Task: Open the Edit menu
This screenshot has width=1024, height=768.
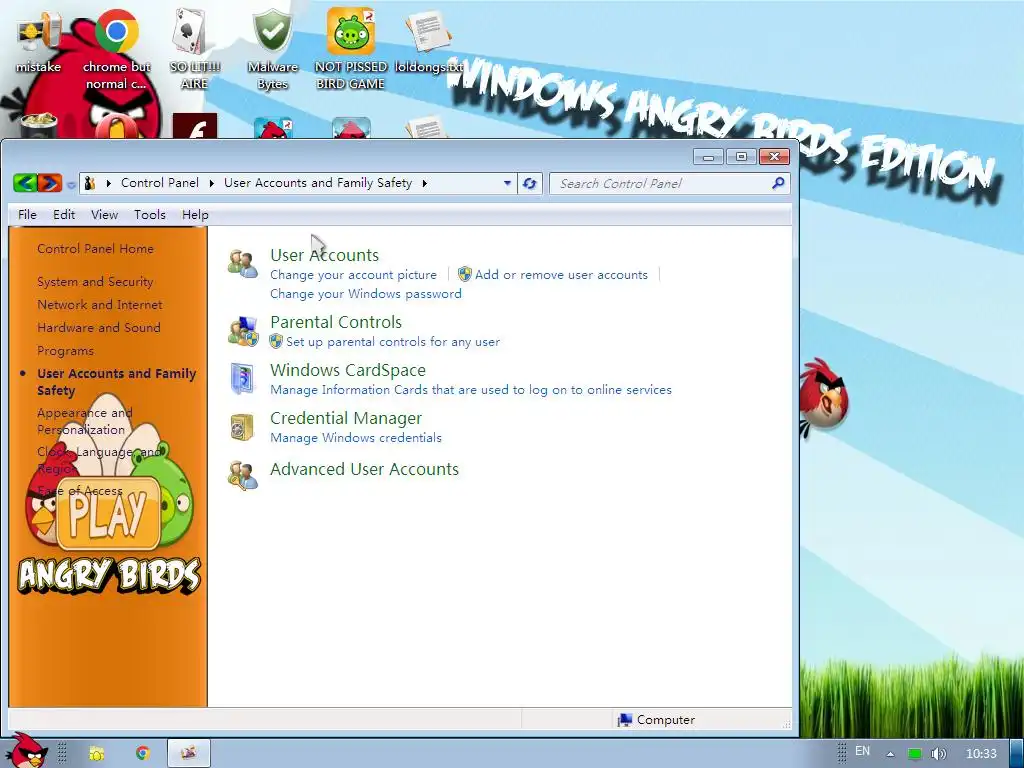Action: [64, 215]
